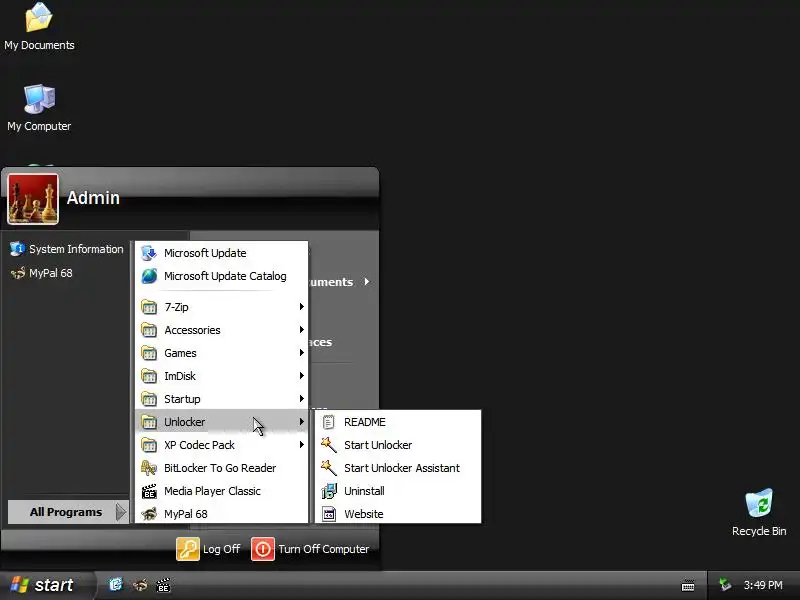Select the Recycle Bin desktop icon
This screenshot has height=600, width=800.
[759, 512]
